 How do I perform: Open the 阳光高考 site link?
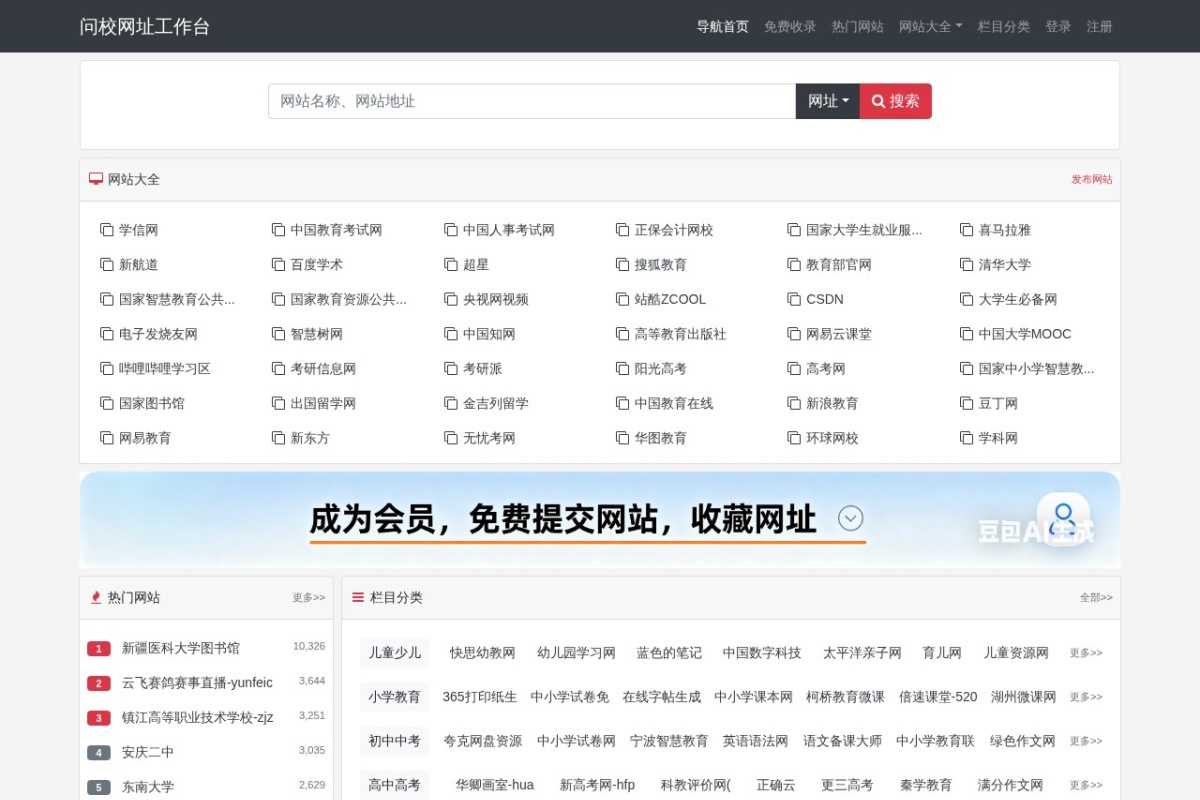click(660, 369)
